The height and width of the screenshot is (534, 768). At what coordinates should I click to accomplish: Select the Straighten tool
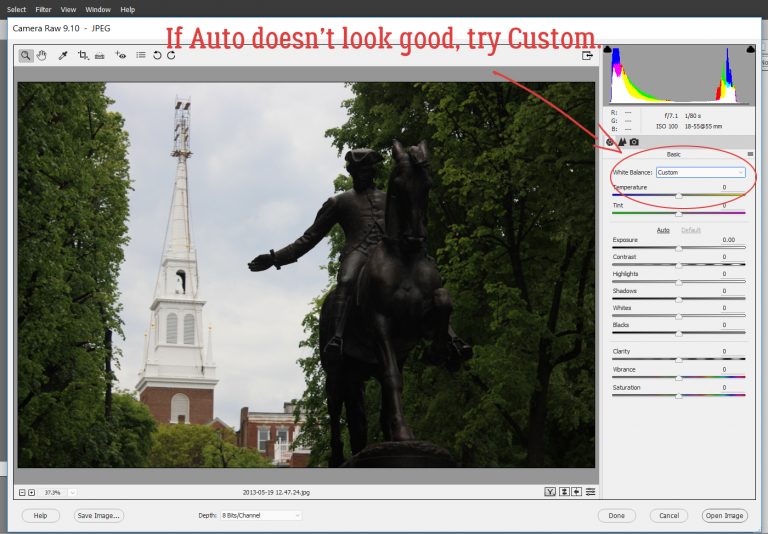[x=99, y=56]
